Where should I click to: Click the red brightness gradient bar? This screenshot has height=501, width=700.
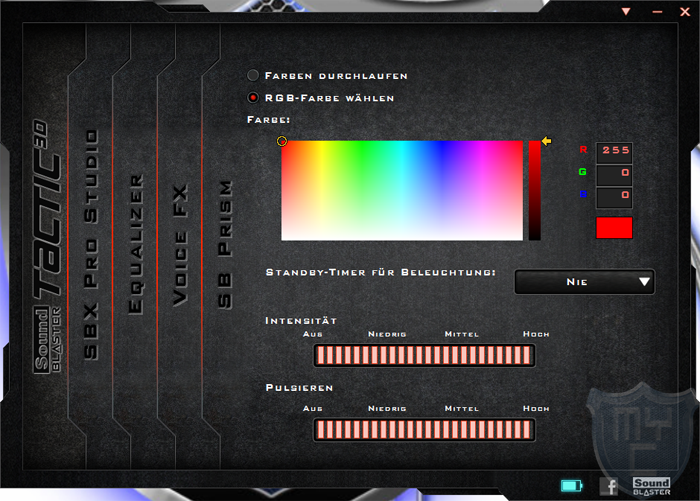click(x=534, y=191)
